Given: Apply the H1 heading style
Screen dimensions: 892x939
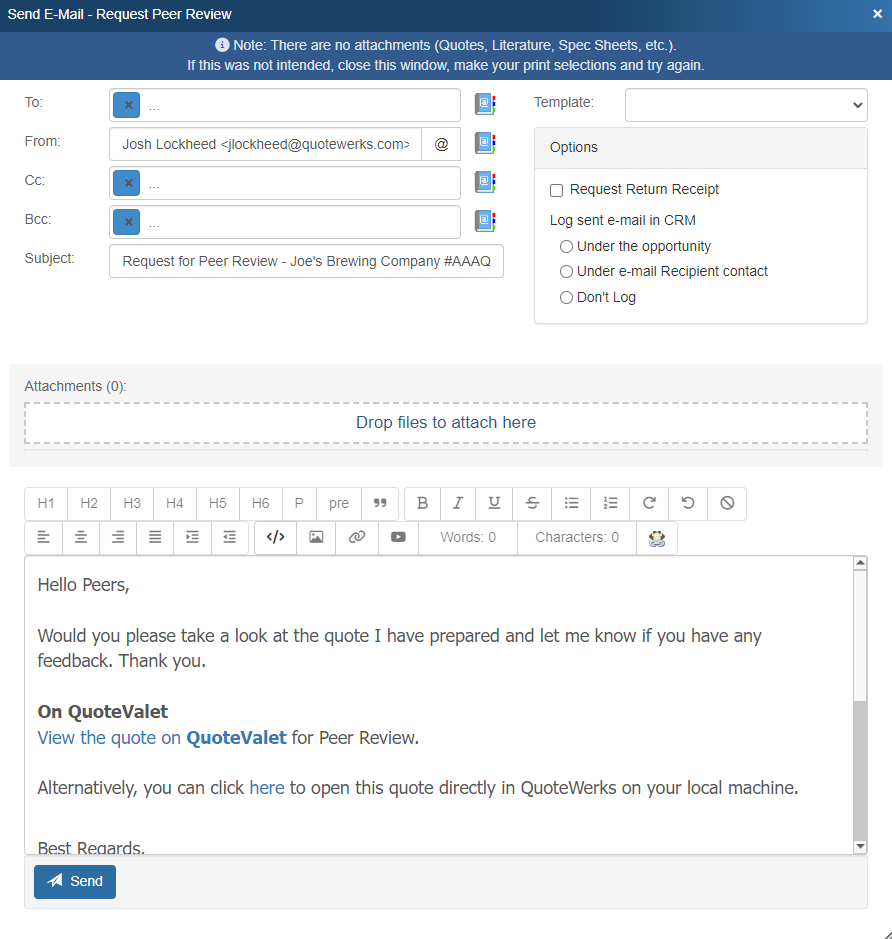Looking at the screenshot, I should click(46, 503).
